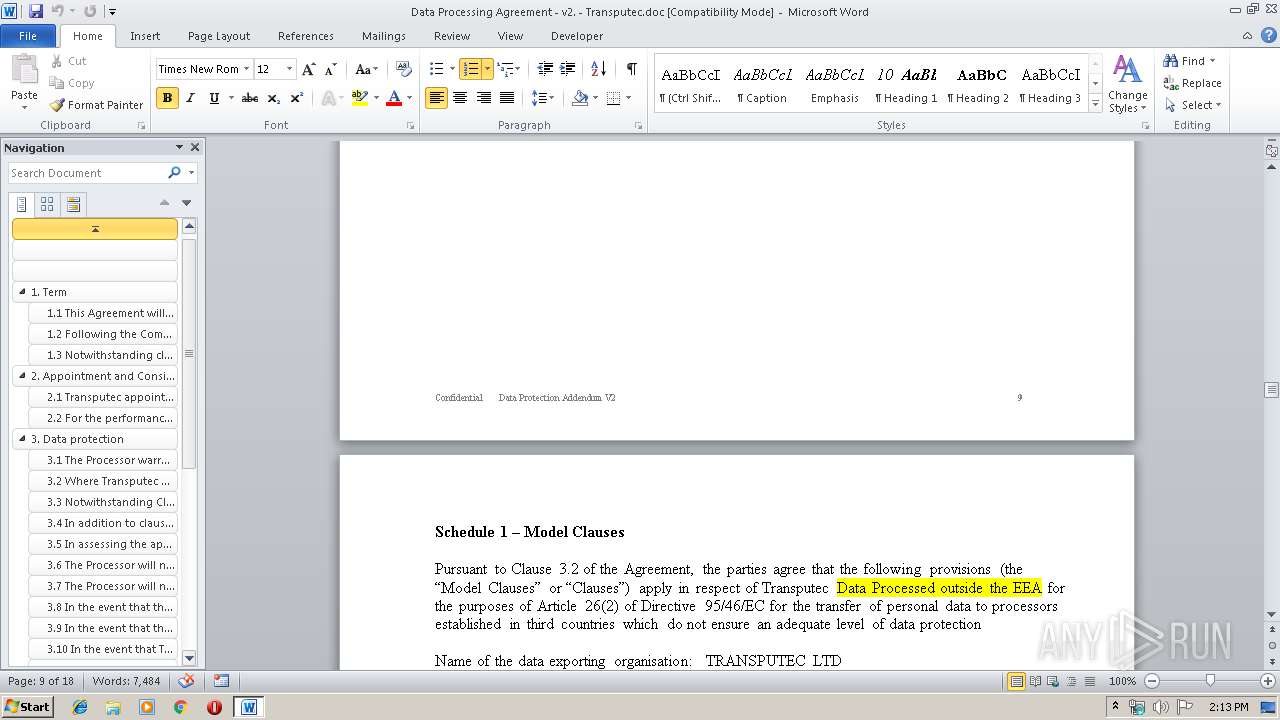Browse headings tab in Navigation pane
The image size is (1280, 720).
click(21, 205)
